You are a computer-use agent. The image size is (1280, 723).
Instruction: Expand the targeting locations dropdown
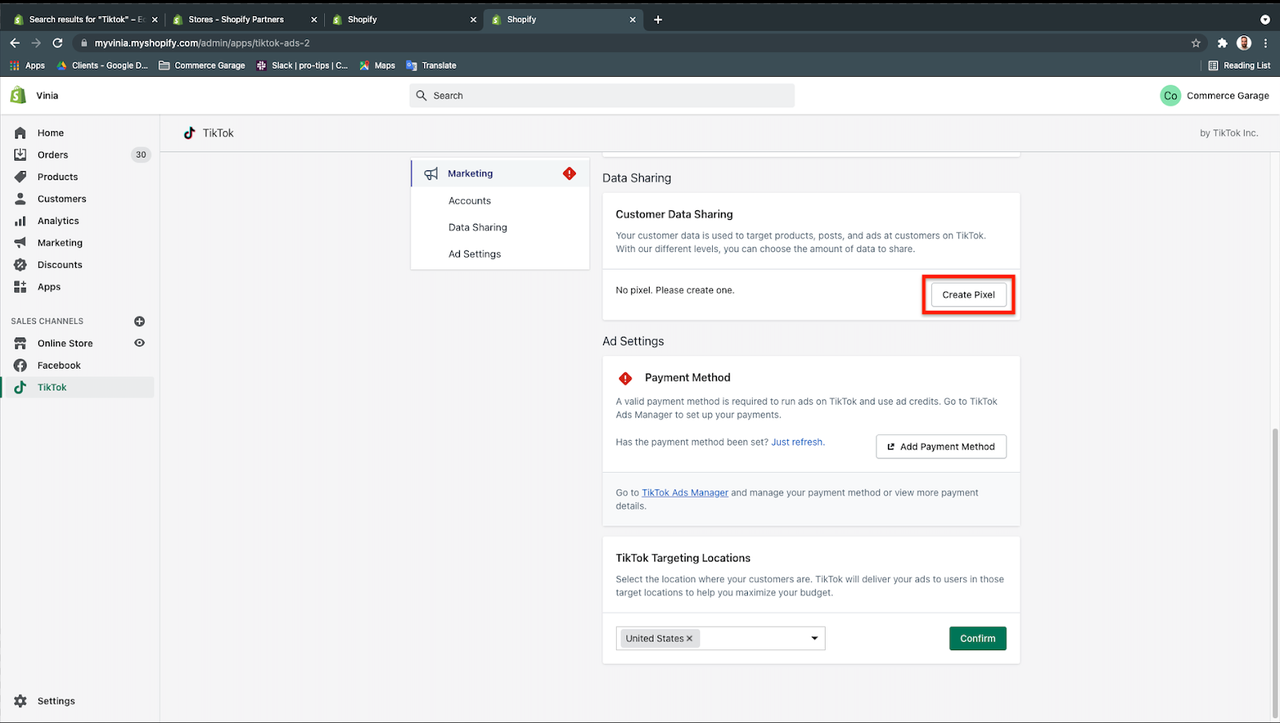[814, 638]
